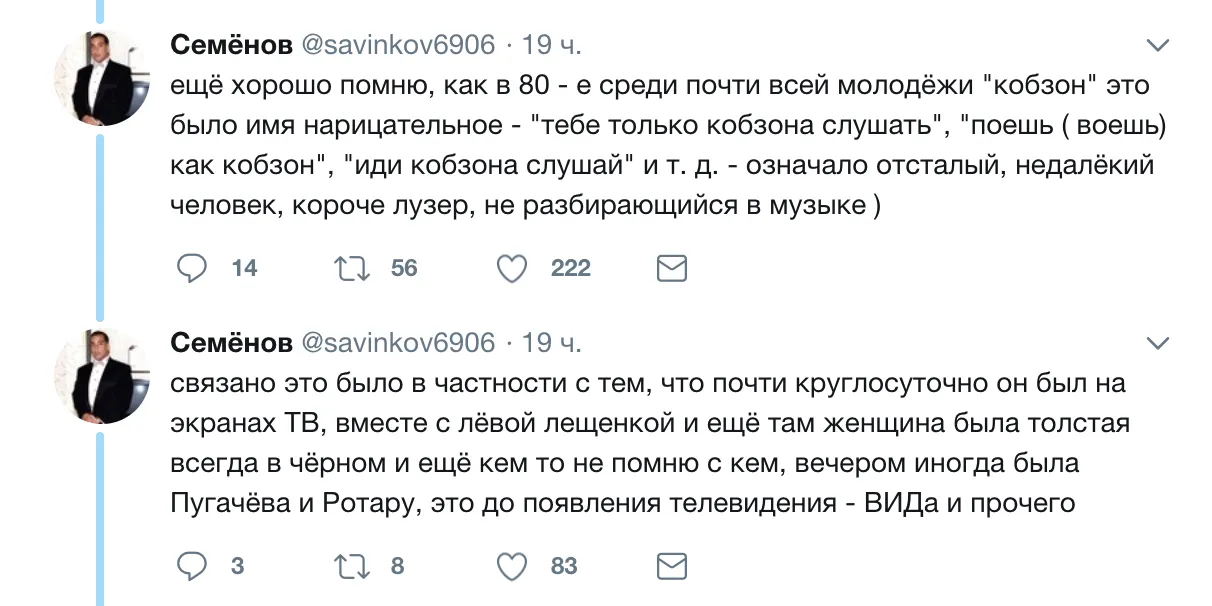Open the second tweet's more-options chevron
Viewport: 1212px width, 606px height.
tap(1156, 343)
